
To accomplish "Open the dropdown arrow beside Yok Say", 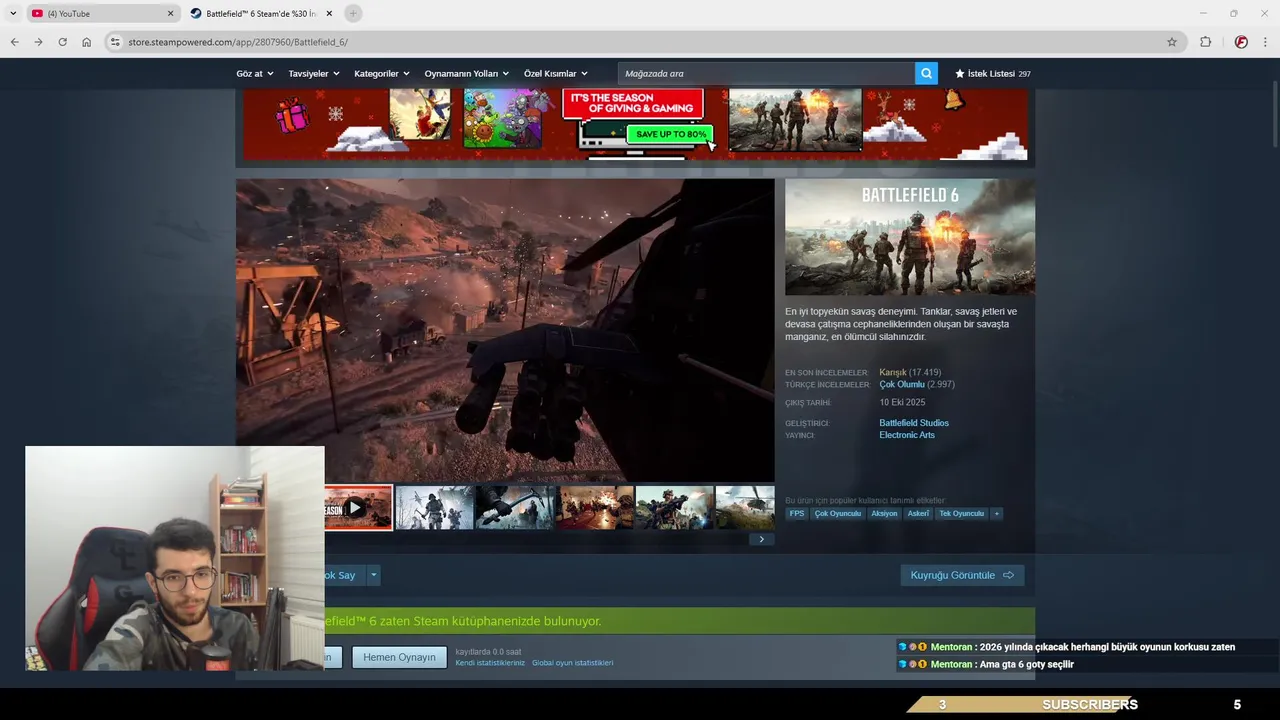I will (x=374, y=575).
